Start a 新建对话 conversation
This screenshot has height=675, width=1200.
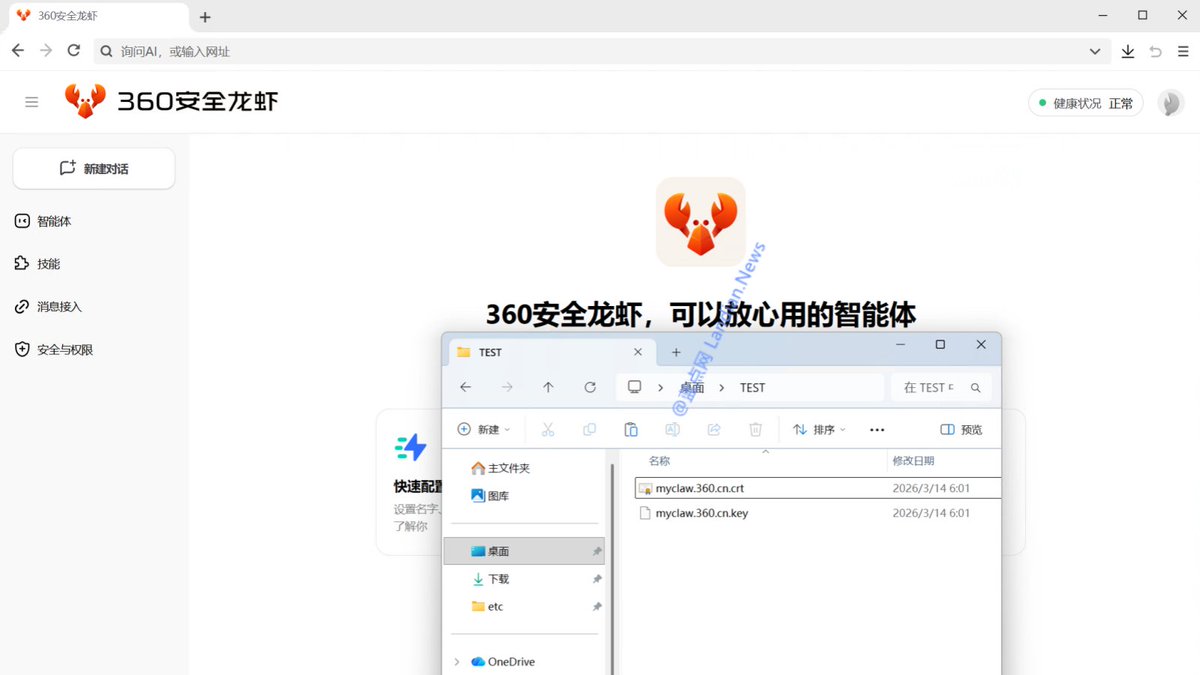94,169
